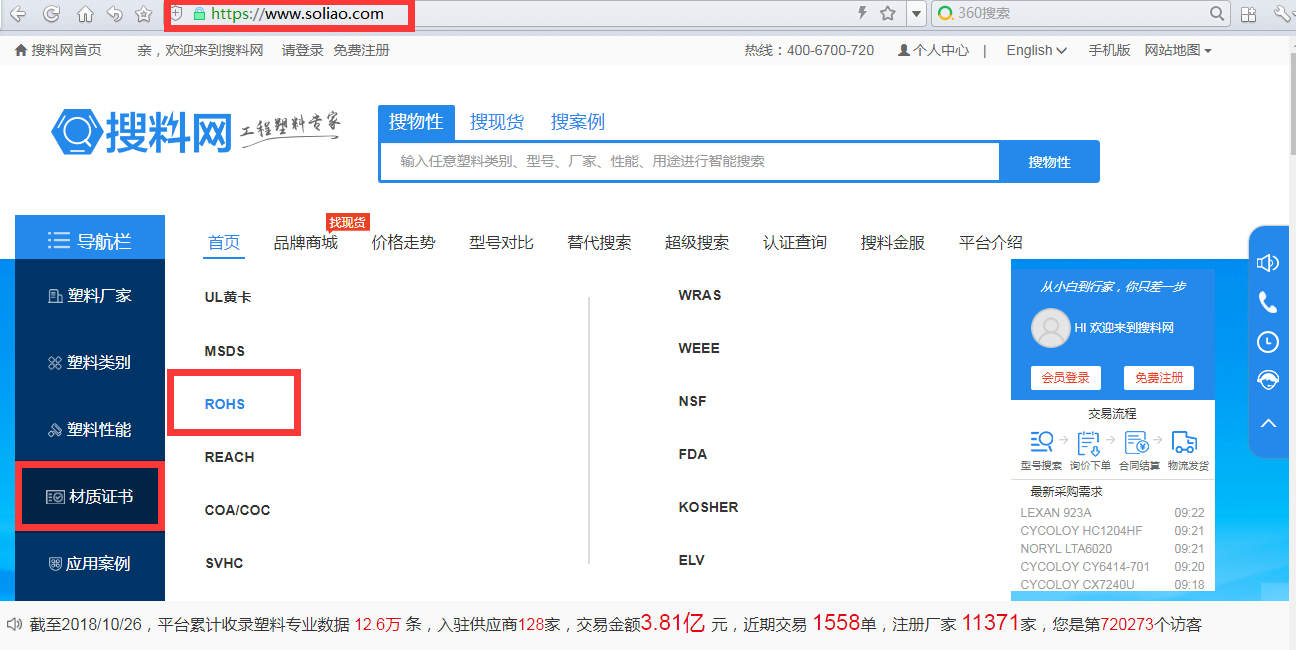Click the blue 搜物性 search button
Viewport: 1296px width, 650px height.
click(x=1049, y=162)
